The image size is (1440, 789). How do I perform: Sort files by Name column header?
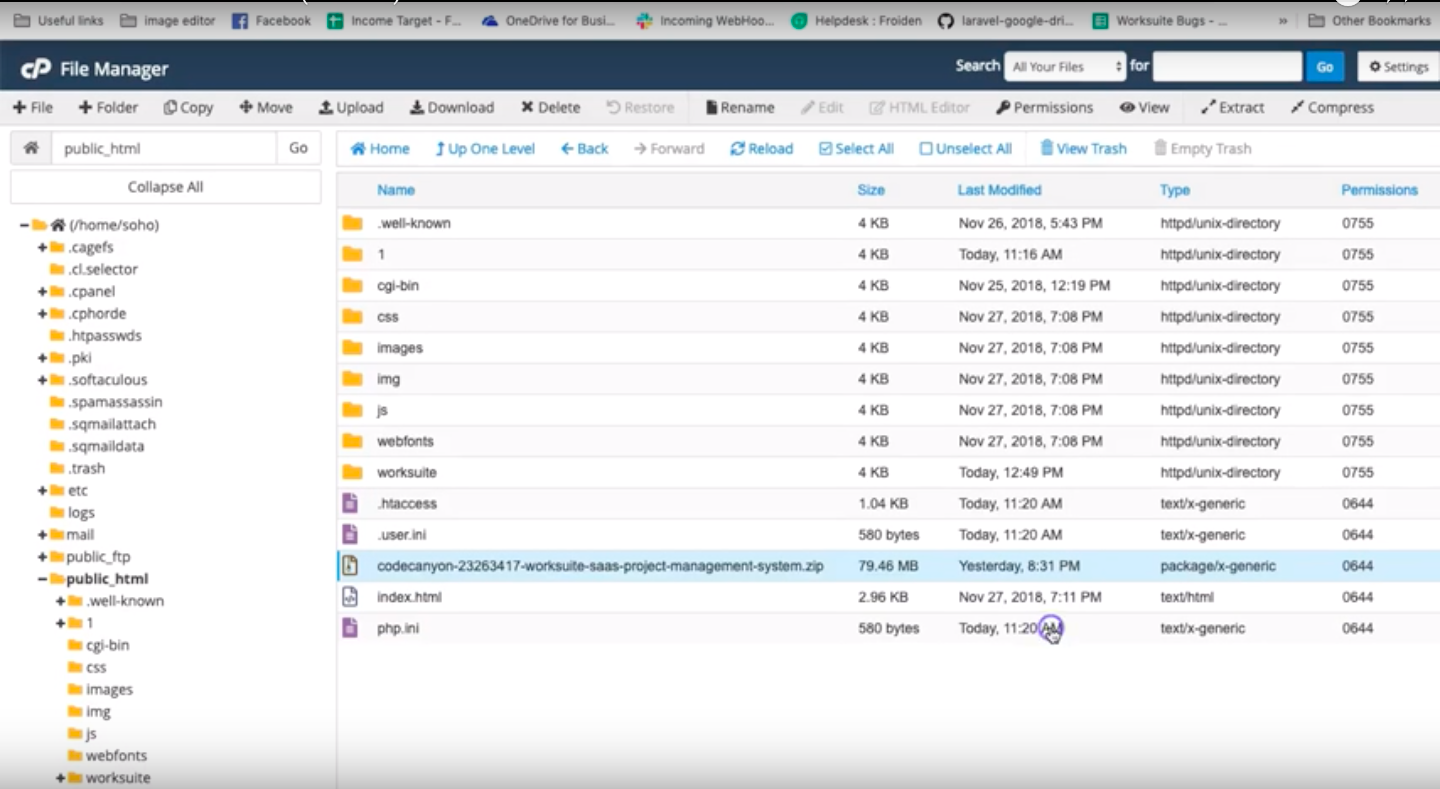point(395,190)
